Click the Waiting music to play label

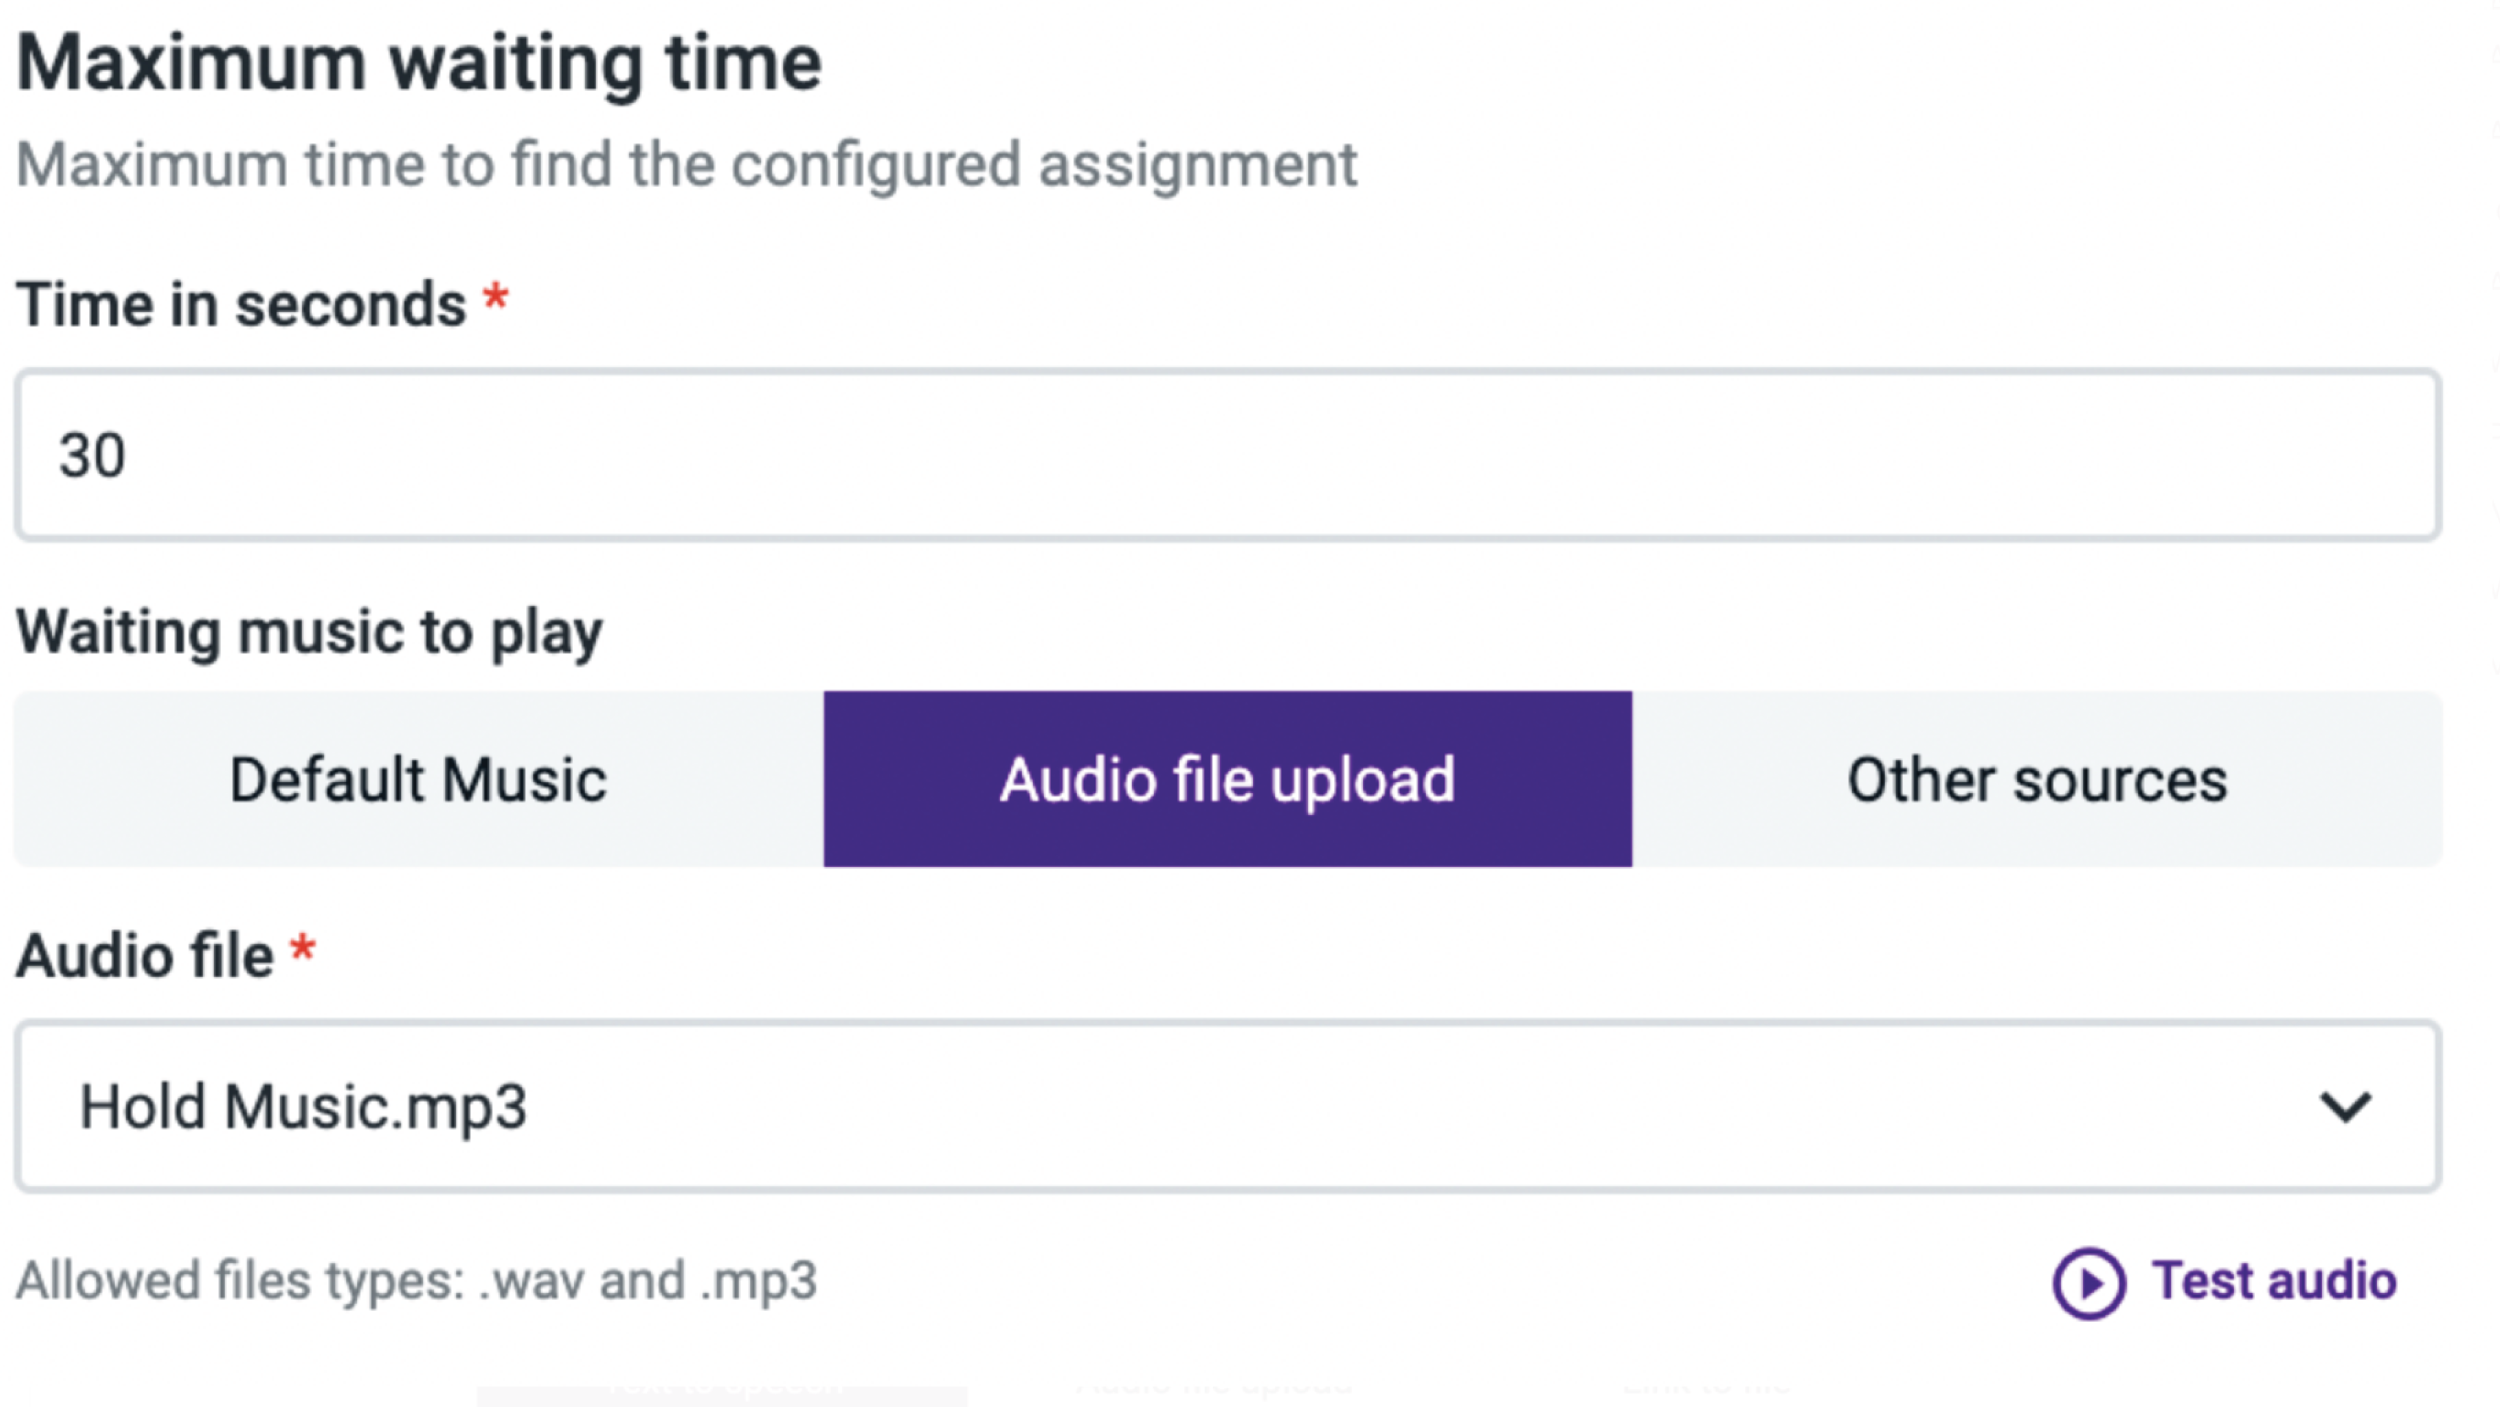click(x=309, y=634)
